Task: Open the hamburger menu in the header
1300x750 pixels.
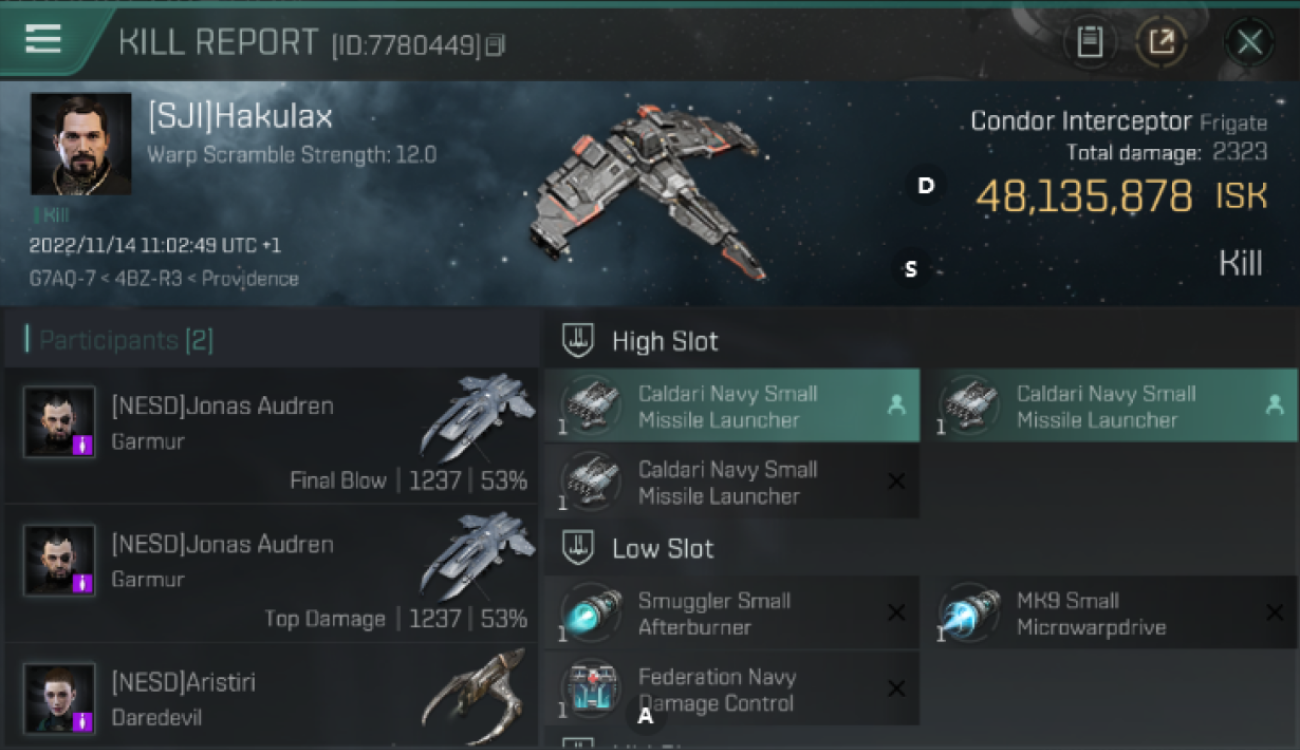Action: tap(43, 39)
